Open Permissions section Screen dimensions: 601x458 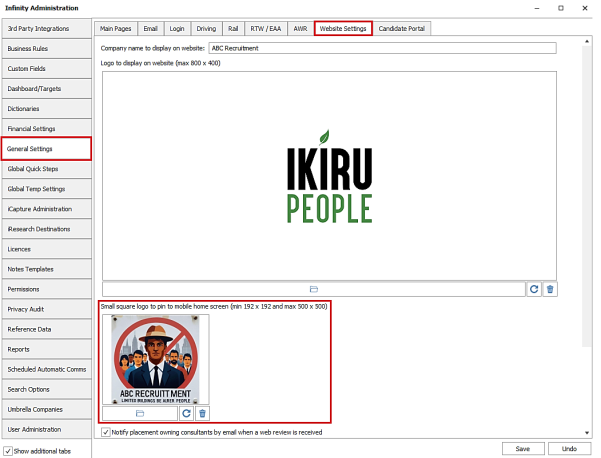(46, 289)
